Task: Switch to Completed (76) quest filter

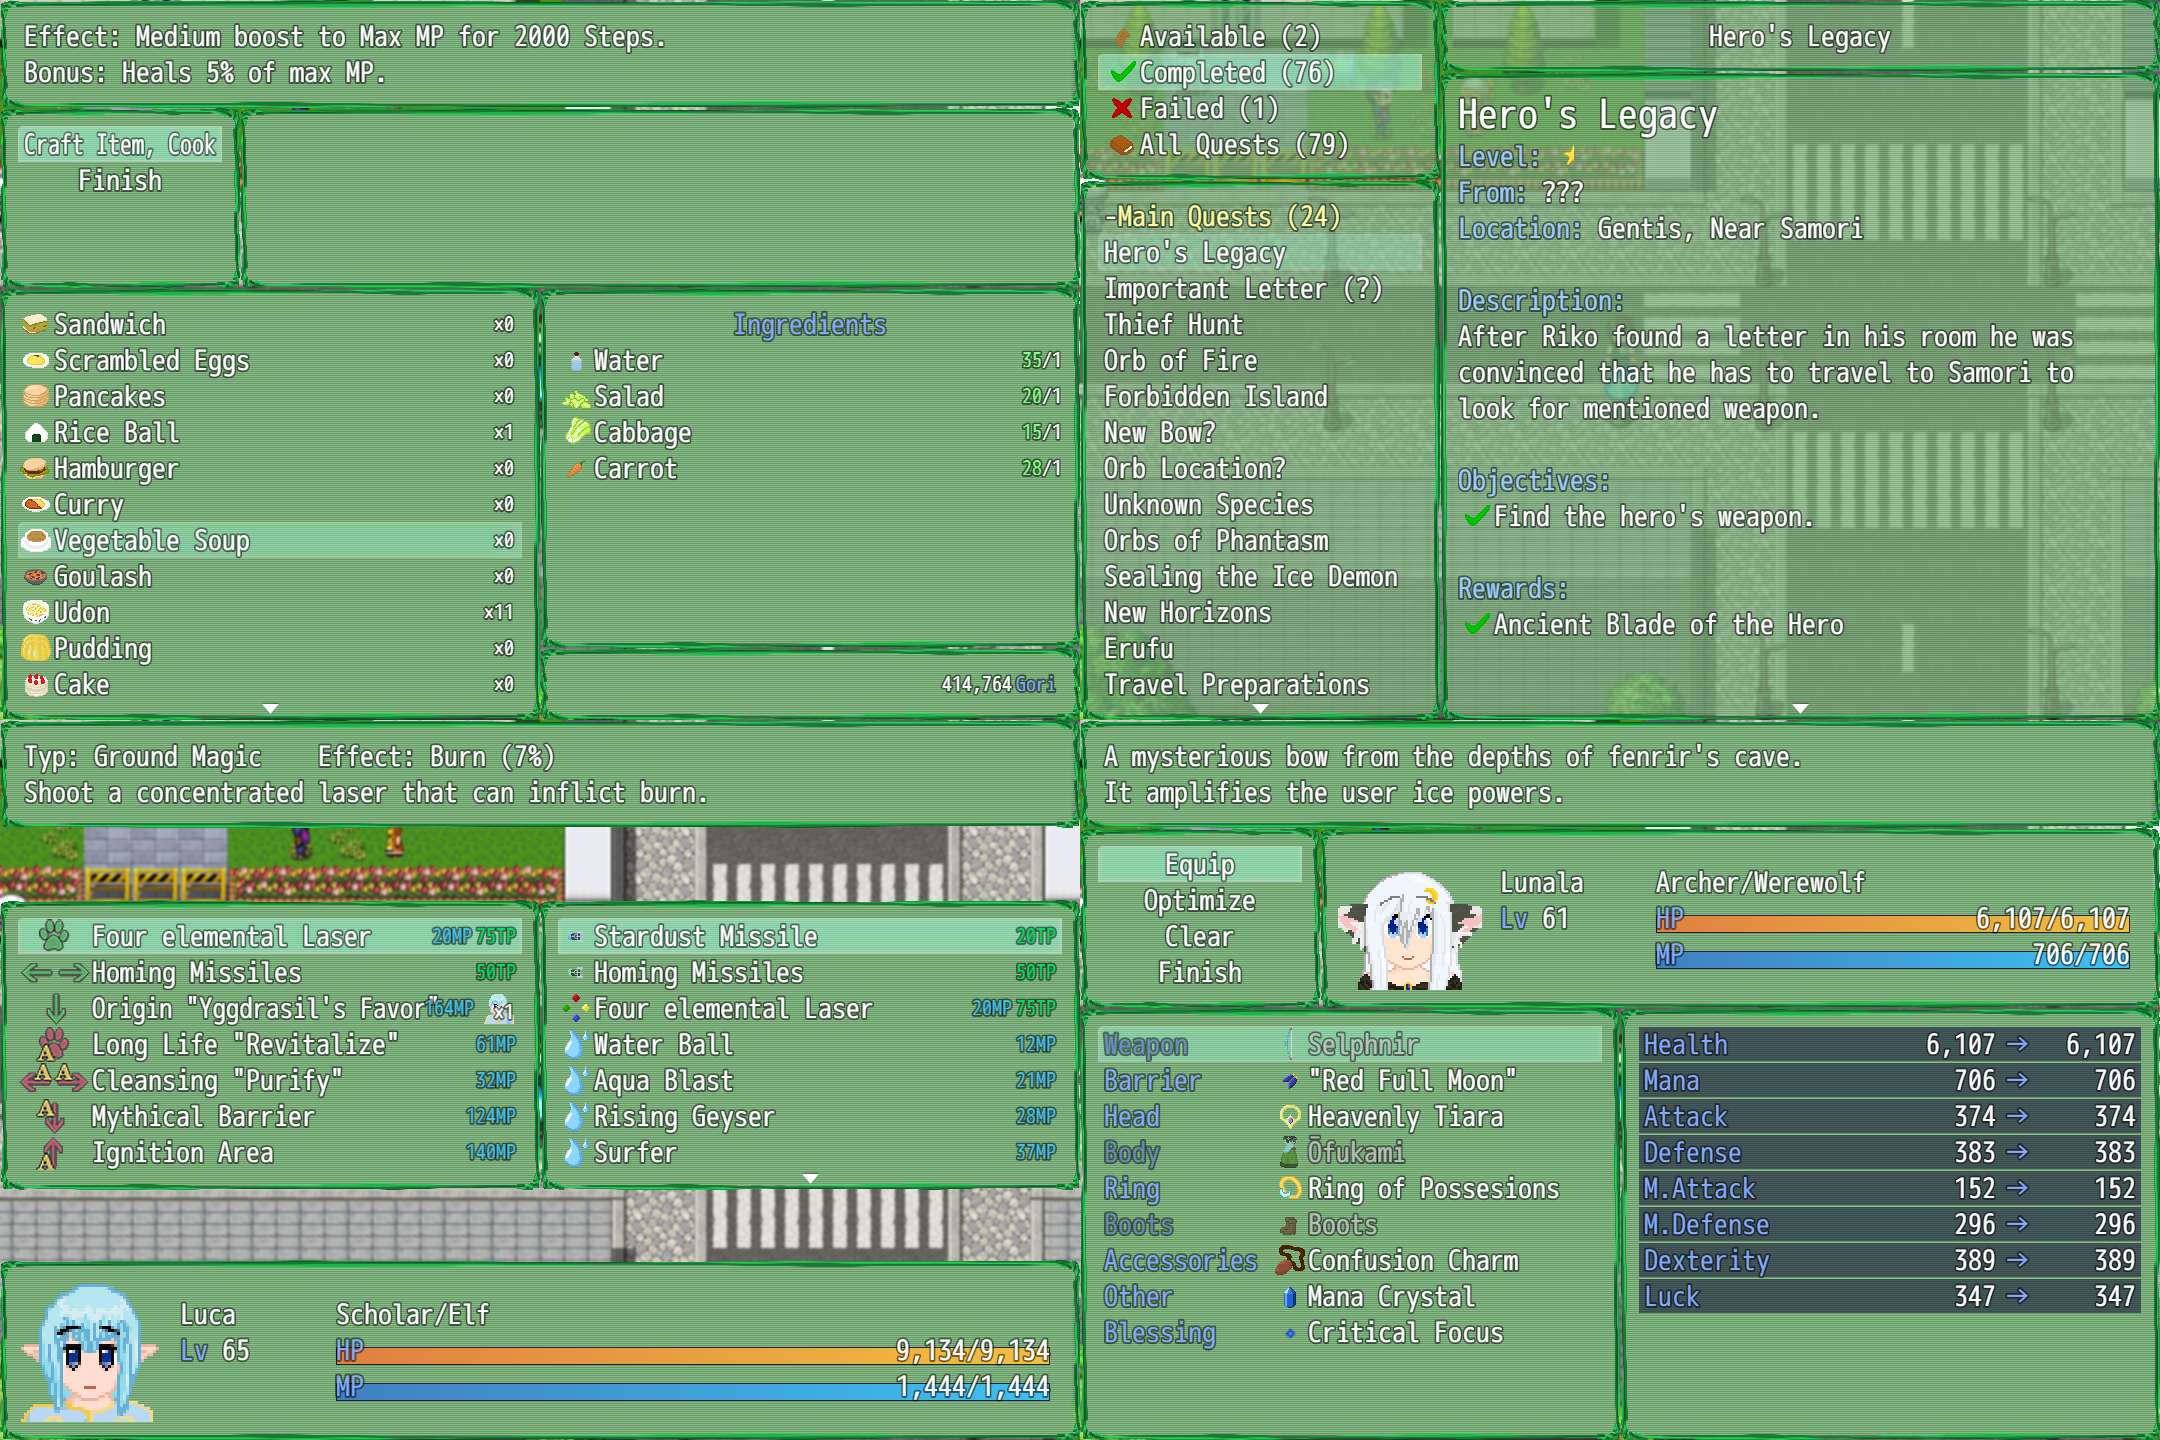Action: 1236,72
